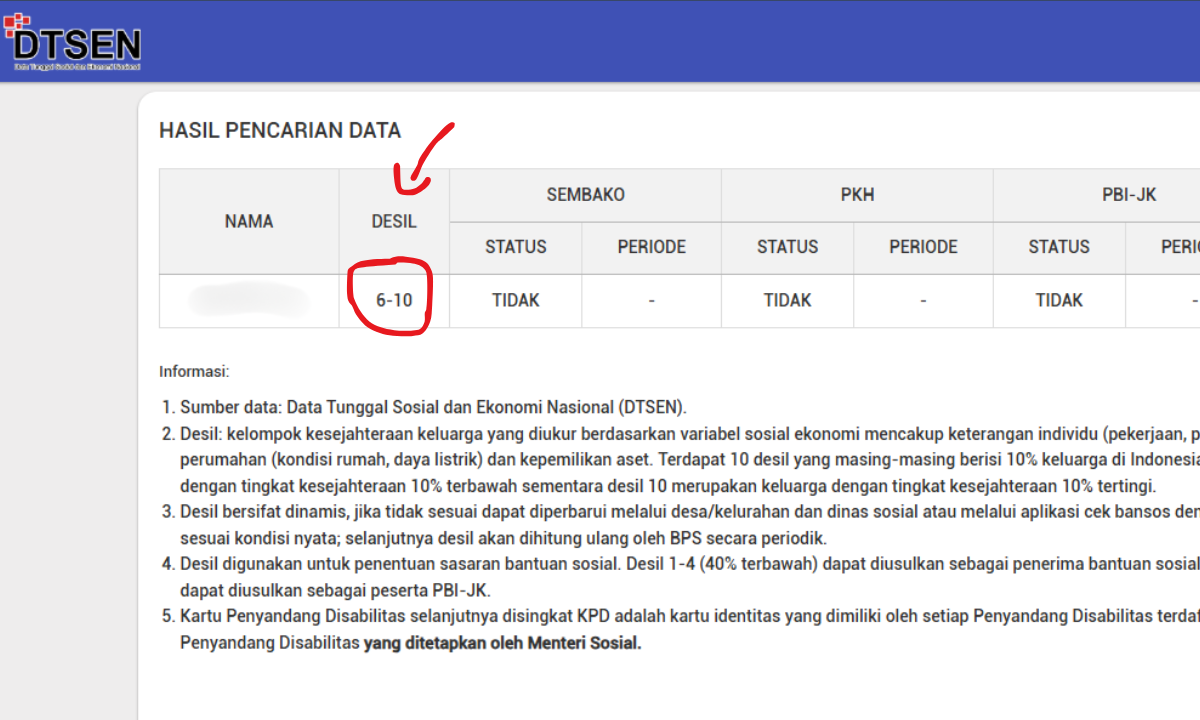
Task: Click the dash periode value under PKH
Action: pos(923,300)
